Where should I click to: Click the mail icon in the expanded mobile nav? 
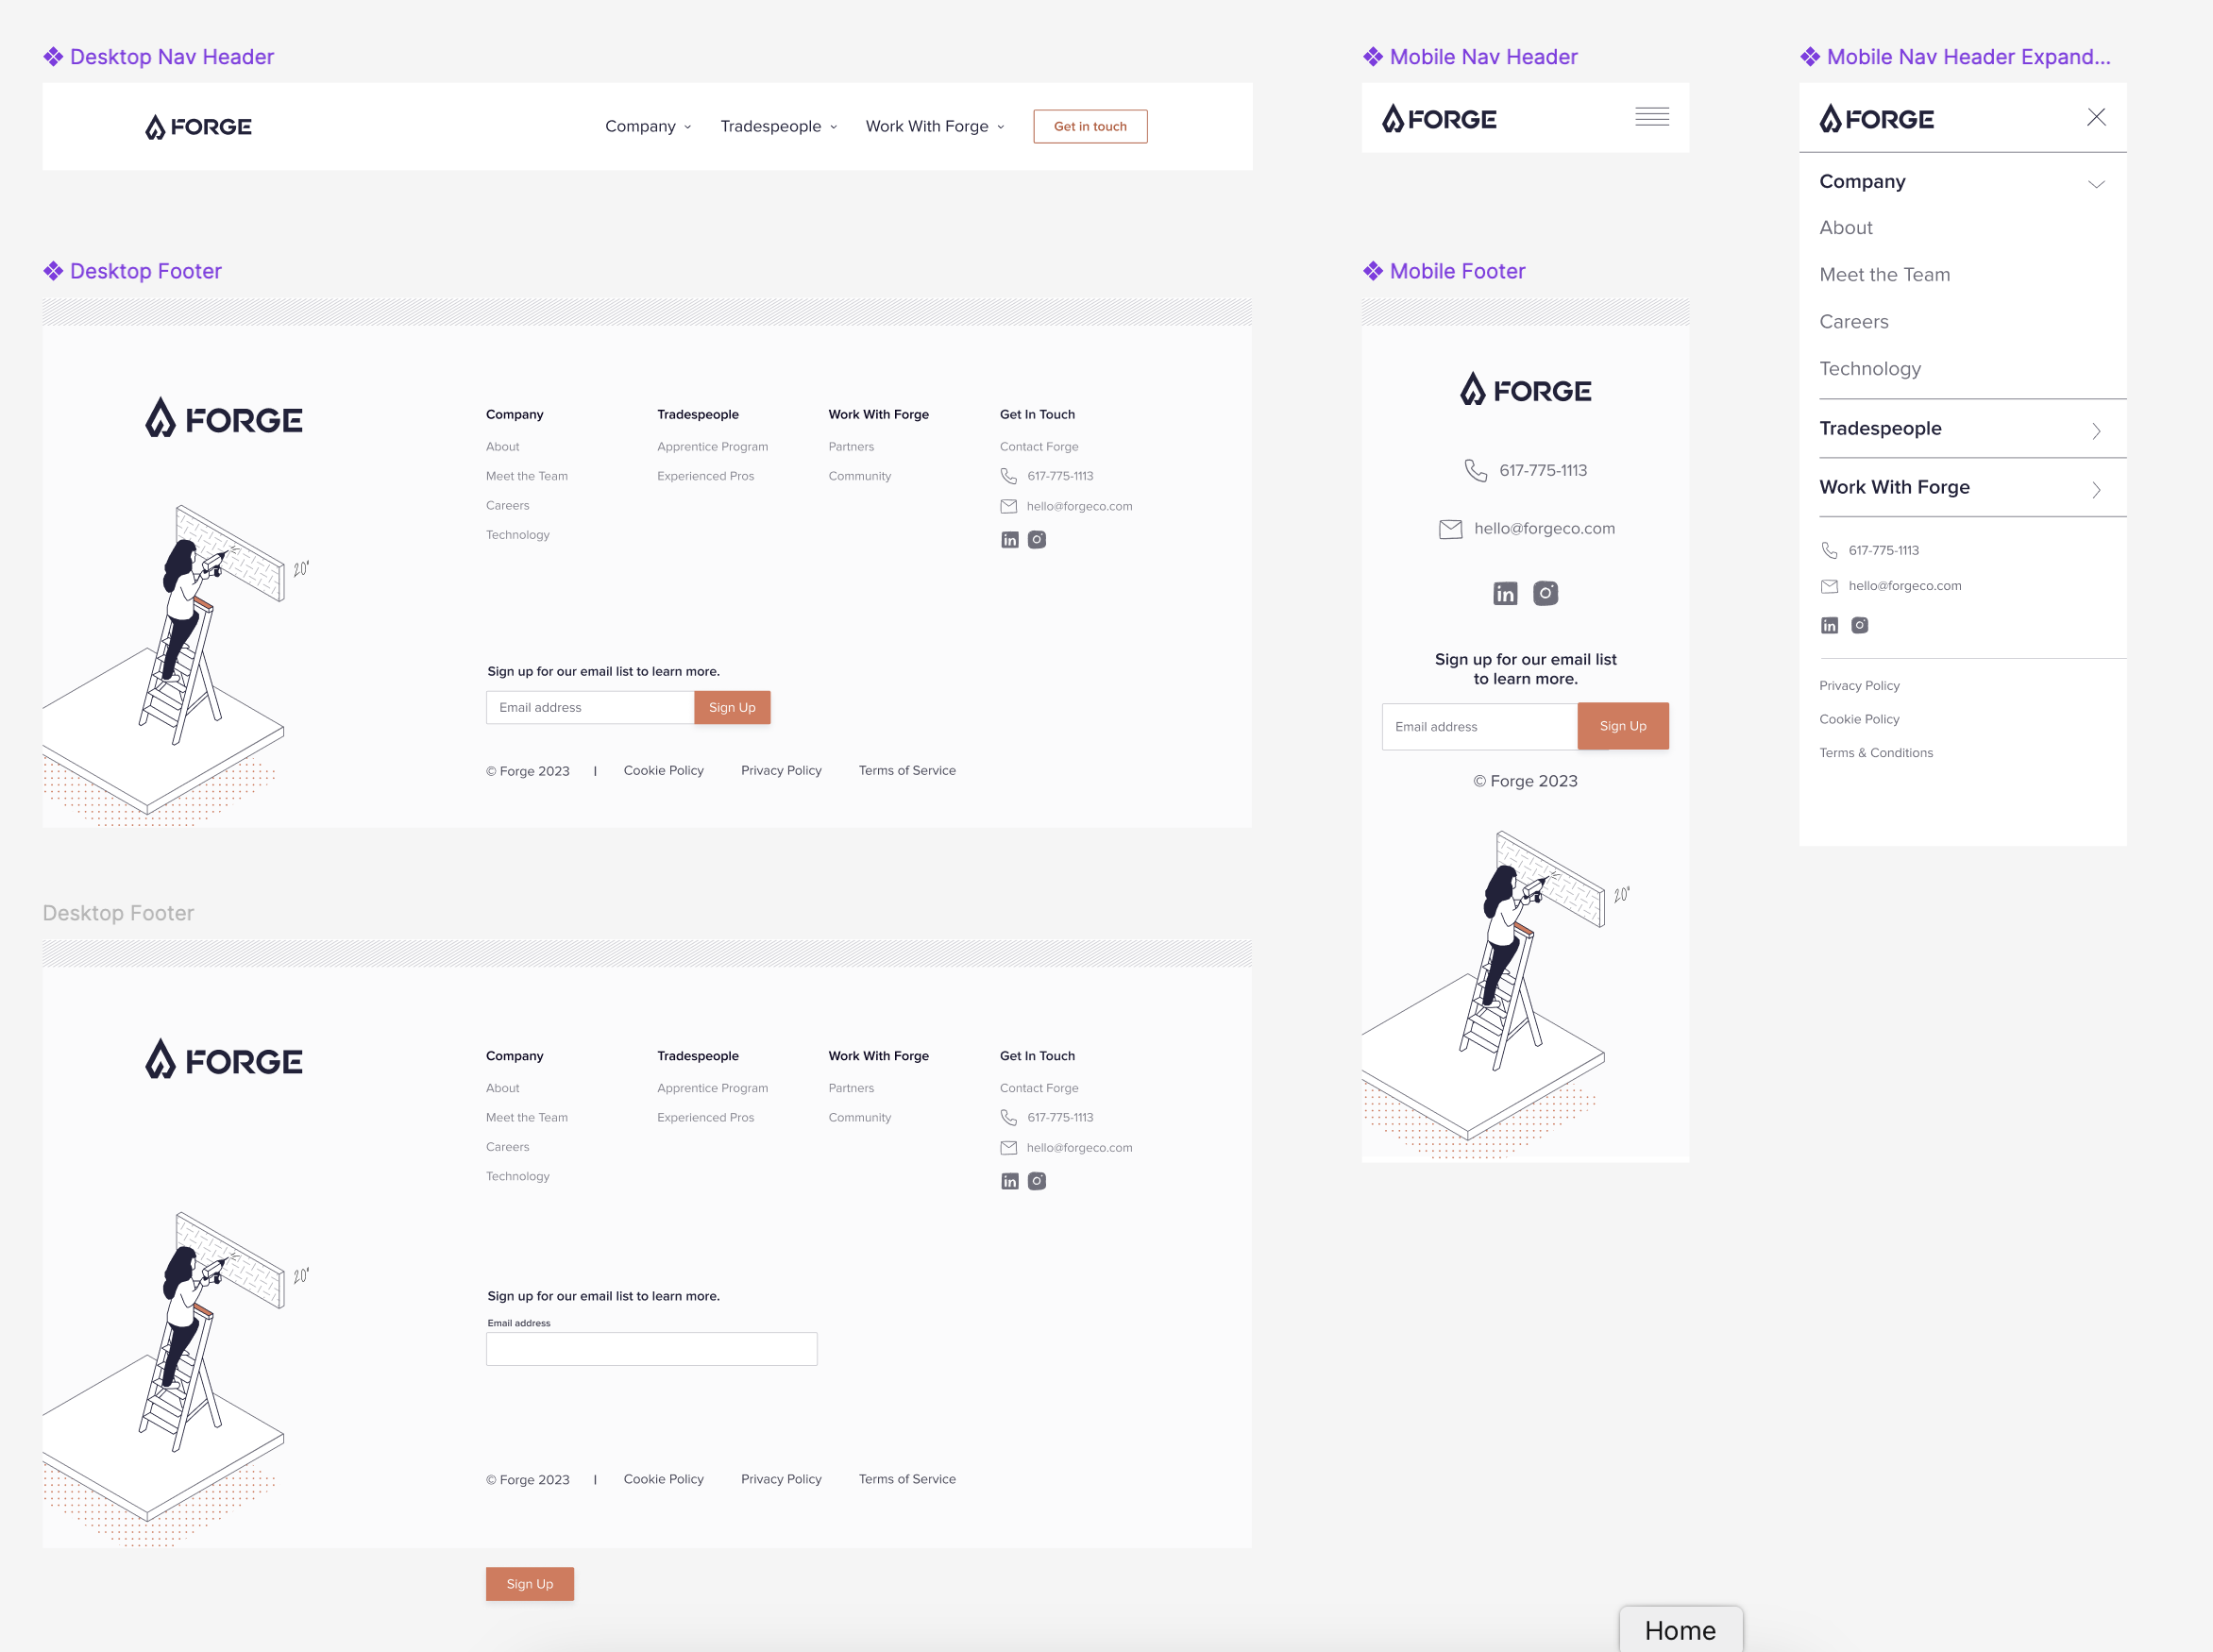[x=1830, y=586]
